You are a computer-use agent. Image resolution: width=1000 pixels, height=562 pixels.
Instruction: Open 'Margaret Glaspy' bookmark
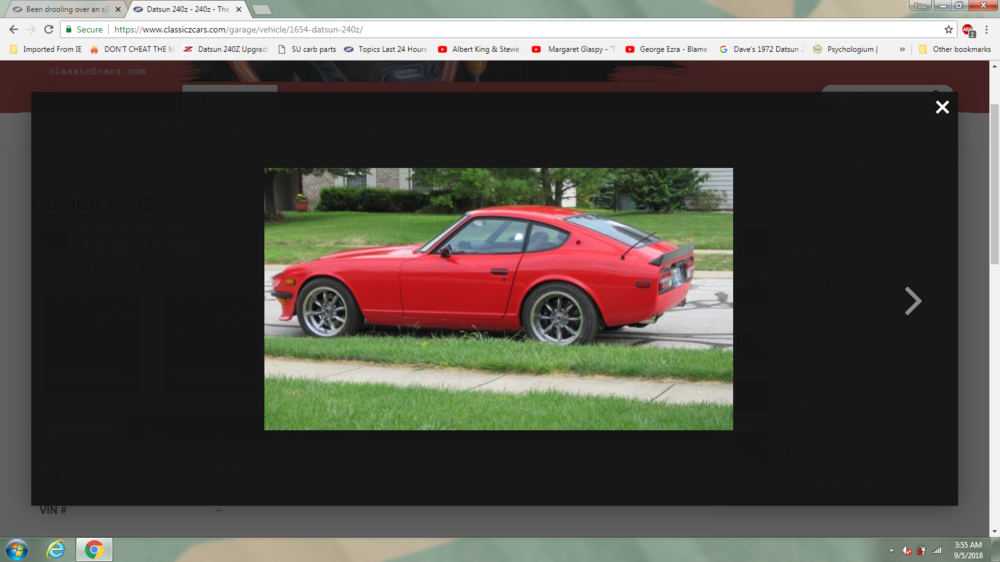[x=574, y=49]
